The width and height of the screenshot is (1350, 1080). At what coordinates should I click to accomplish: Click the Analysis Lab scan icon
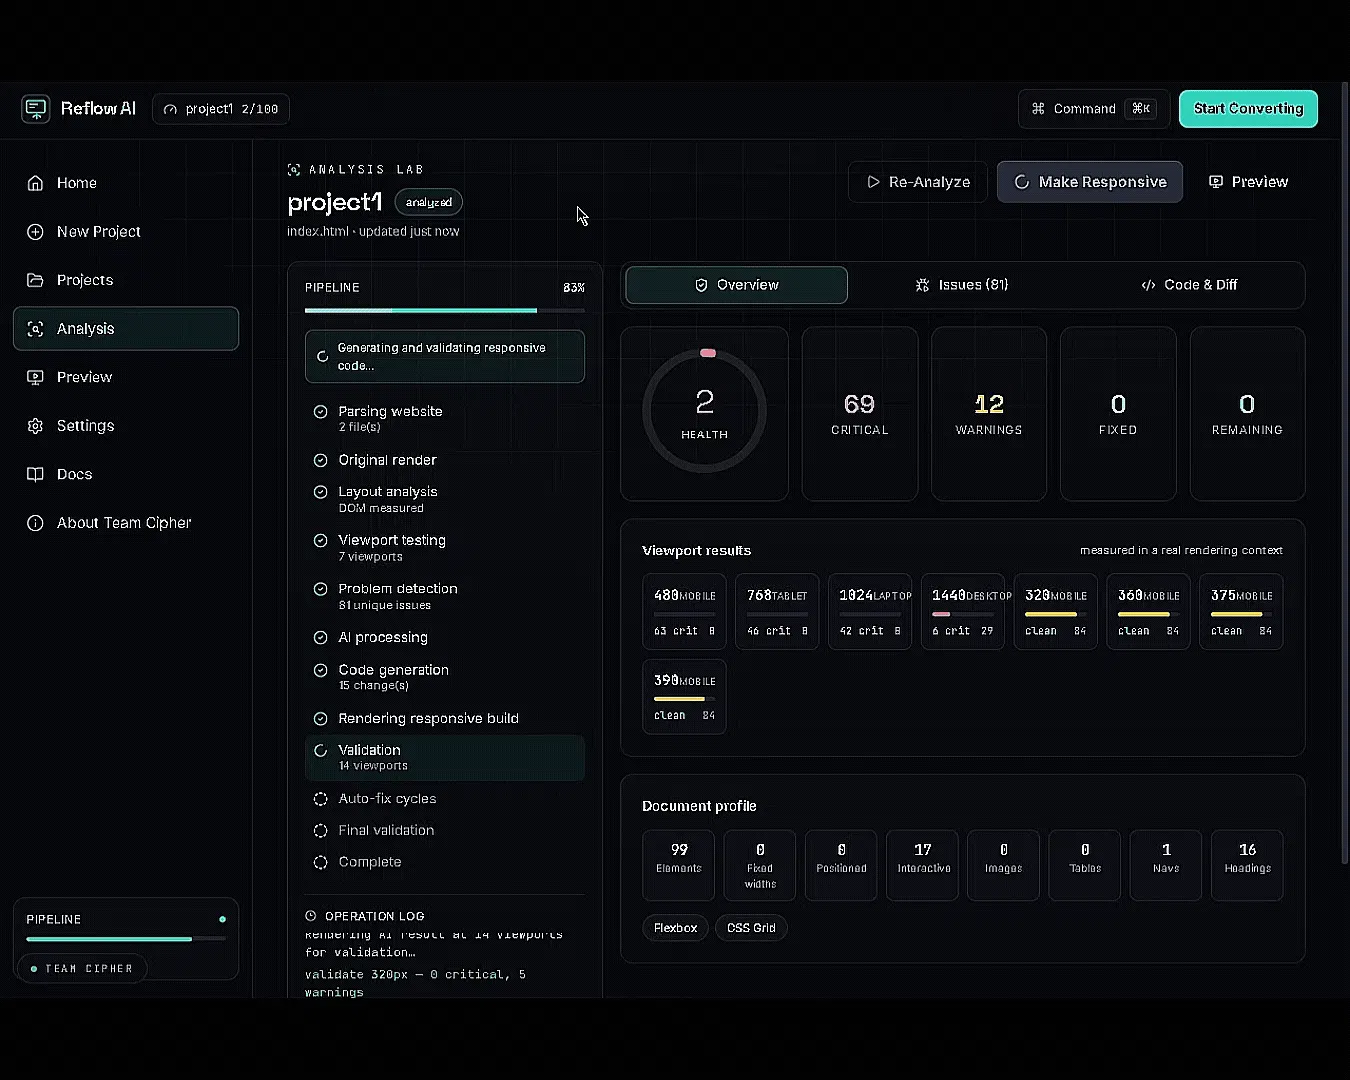[294, 170]
